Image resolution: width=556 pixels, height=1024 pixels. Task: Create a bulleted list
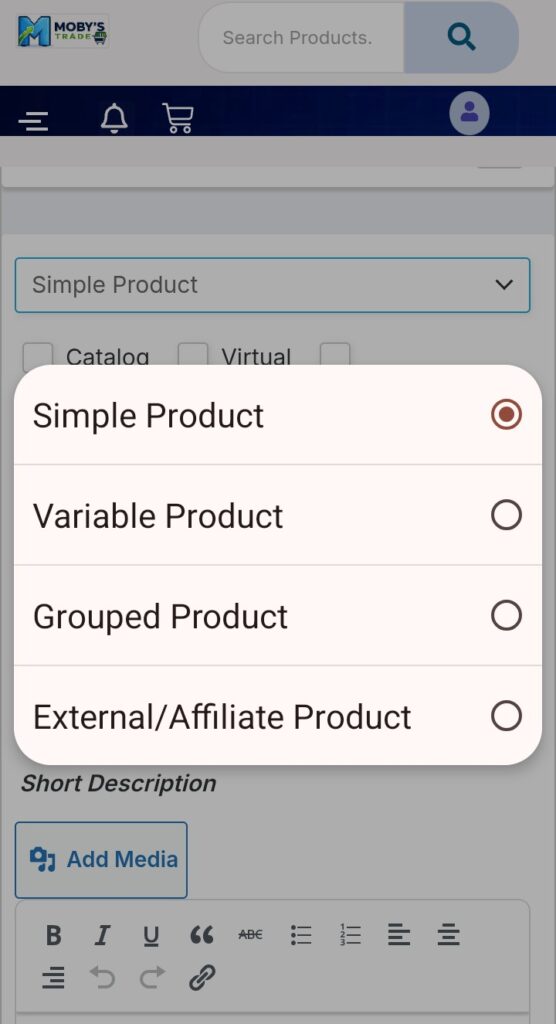301,935
